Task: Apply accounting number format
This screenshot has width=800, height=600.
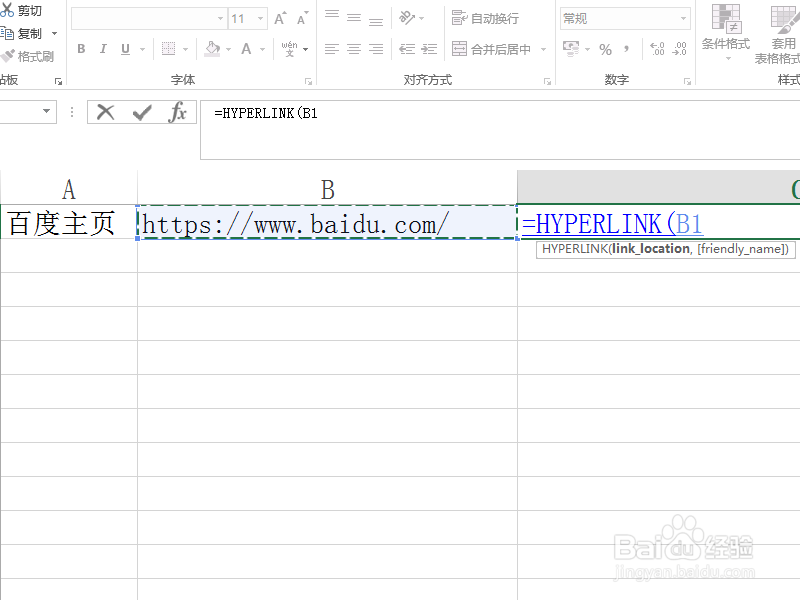Action: point(571,49)
